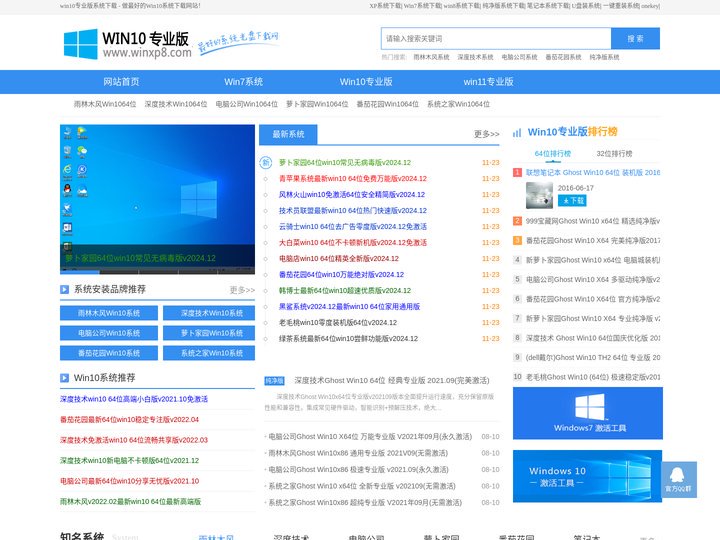The height and width of the screenshot is (540, 720).
Task: Open 番茄花园最新64位win10稳定专注版v2022.04
Action: 129,420
